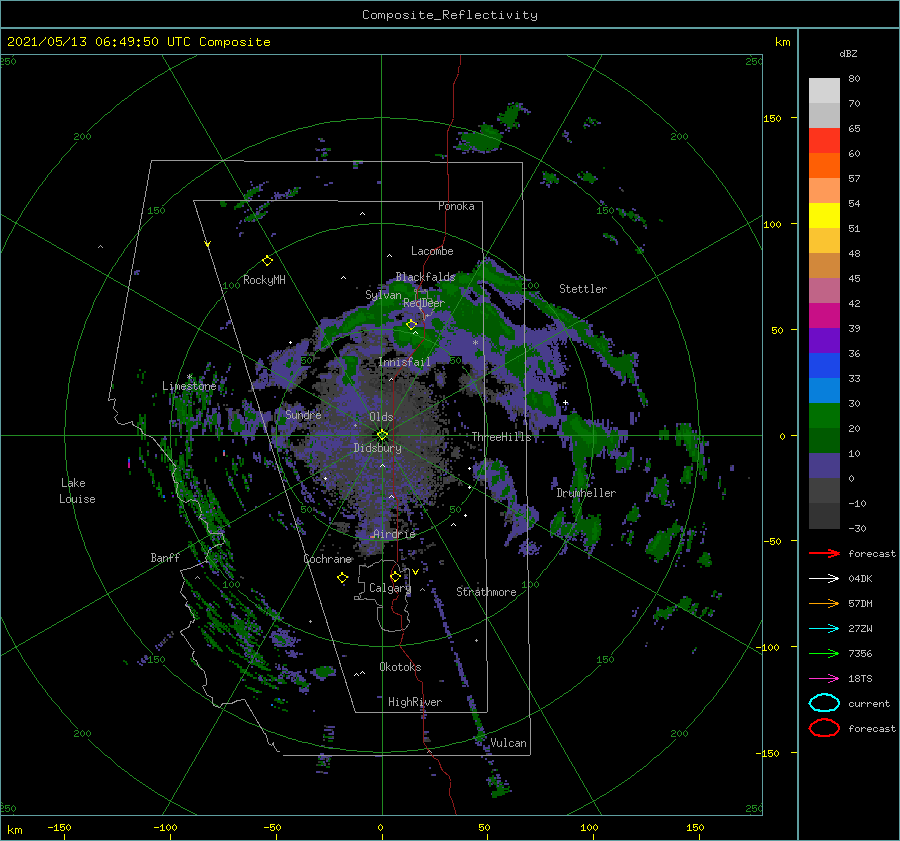The width and height of the screenshot is (900, 841).
Task: Click the current legend text
Action: click(869, 703)
